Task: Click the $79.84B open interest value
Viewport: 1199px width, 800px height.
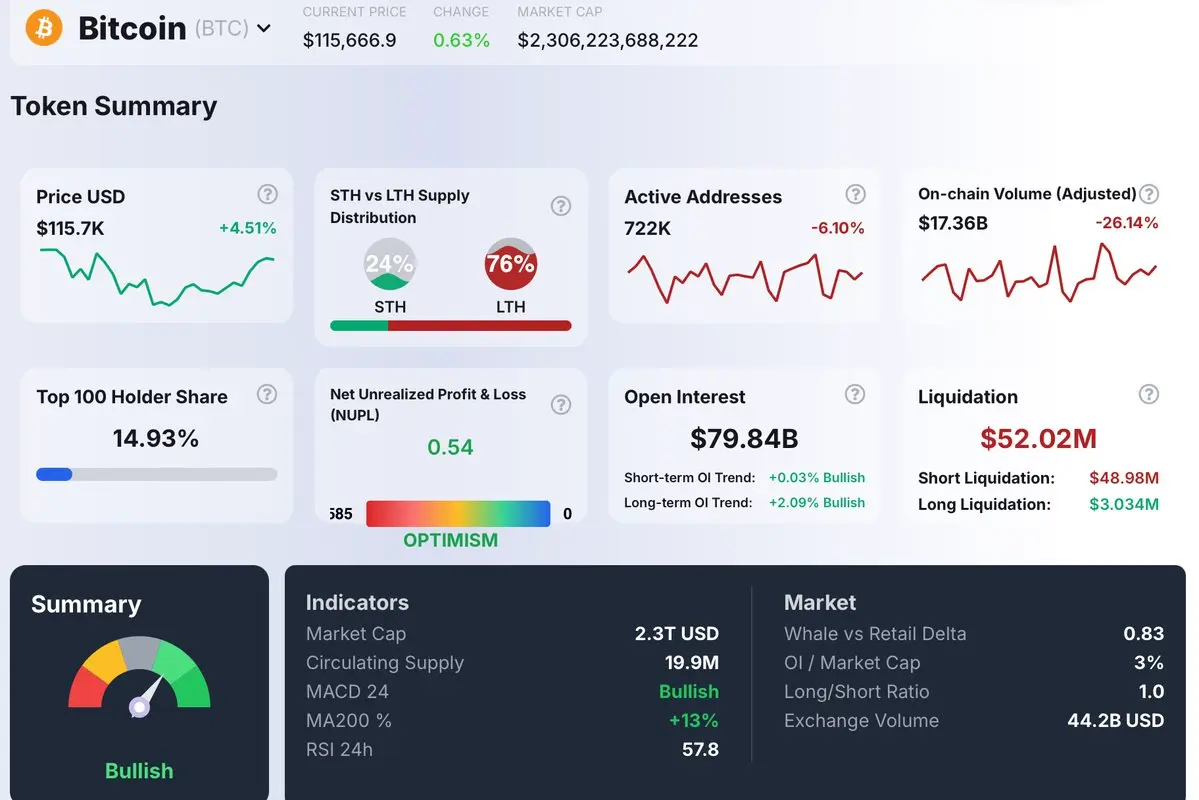Action: [744, 438]
